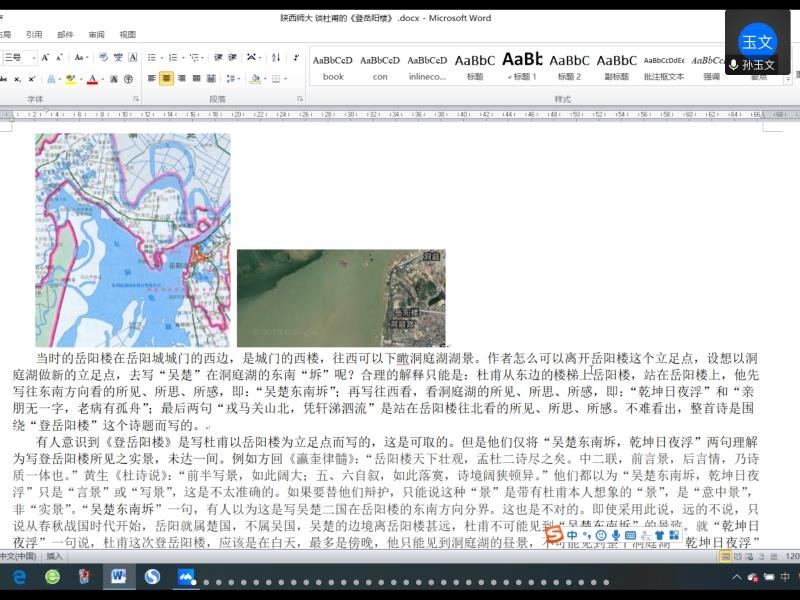This screenshot has width=800, height=600.
Task: Switch to the 审阅 ribbon tab
Action: (96, 34)
